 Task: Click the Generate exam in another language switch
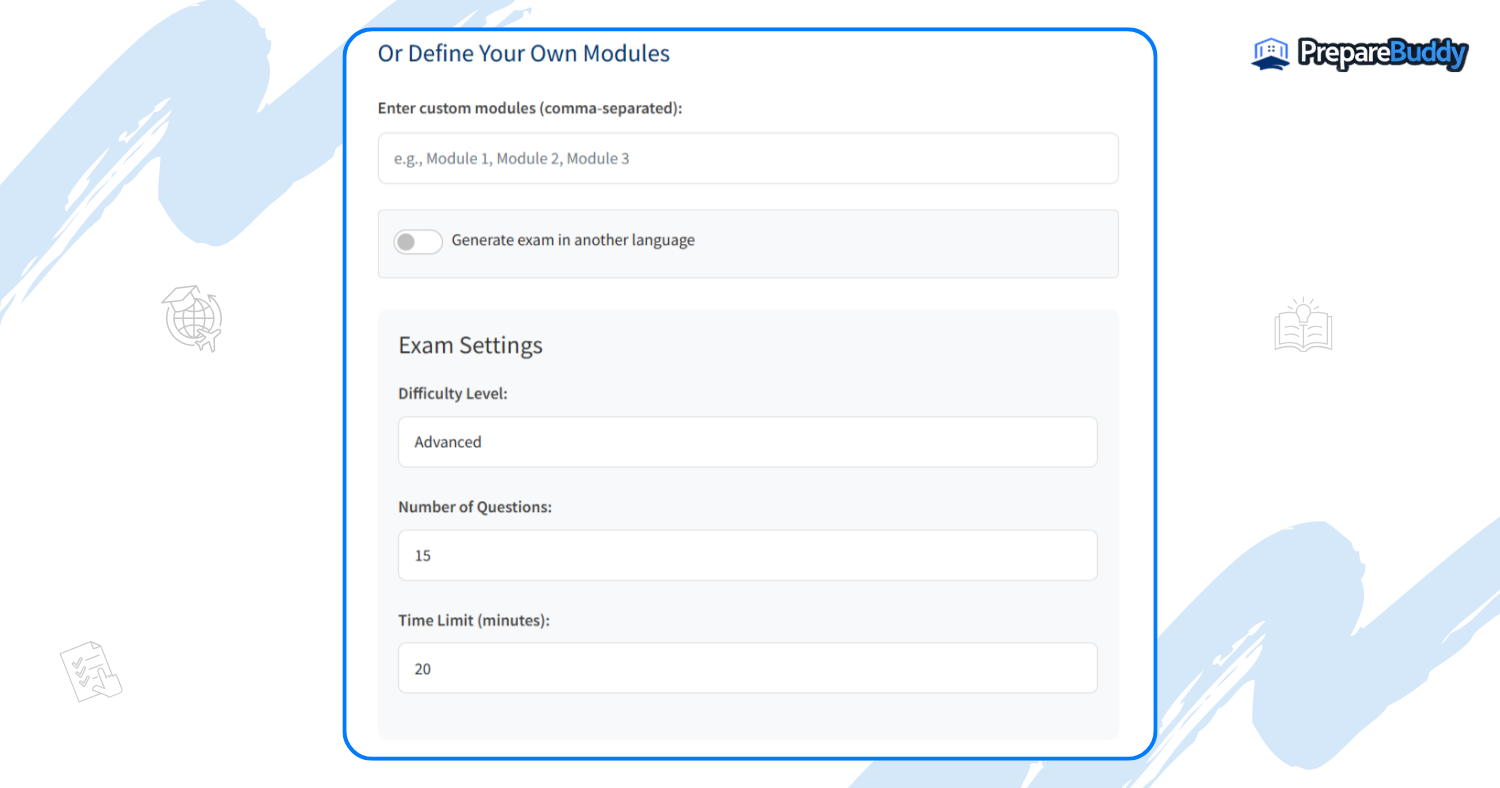click(x=418, y=241)
